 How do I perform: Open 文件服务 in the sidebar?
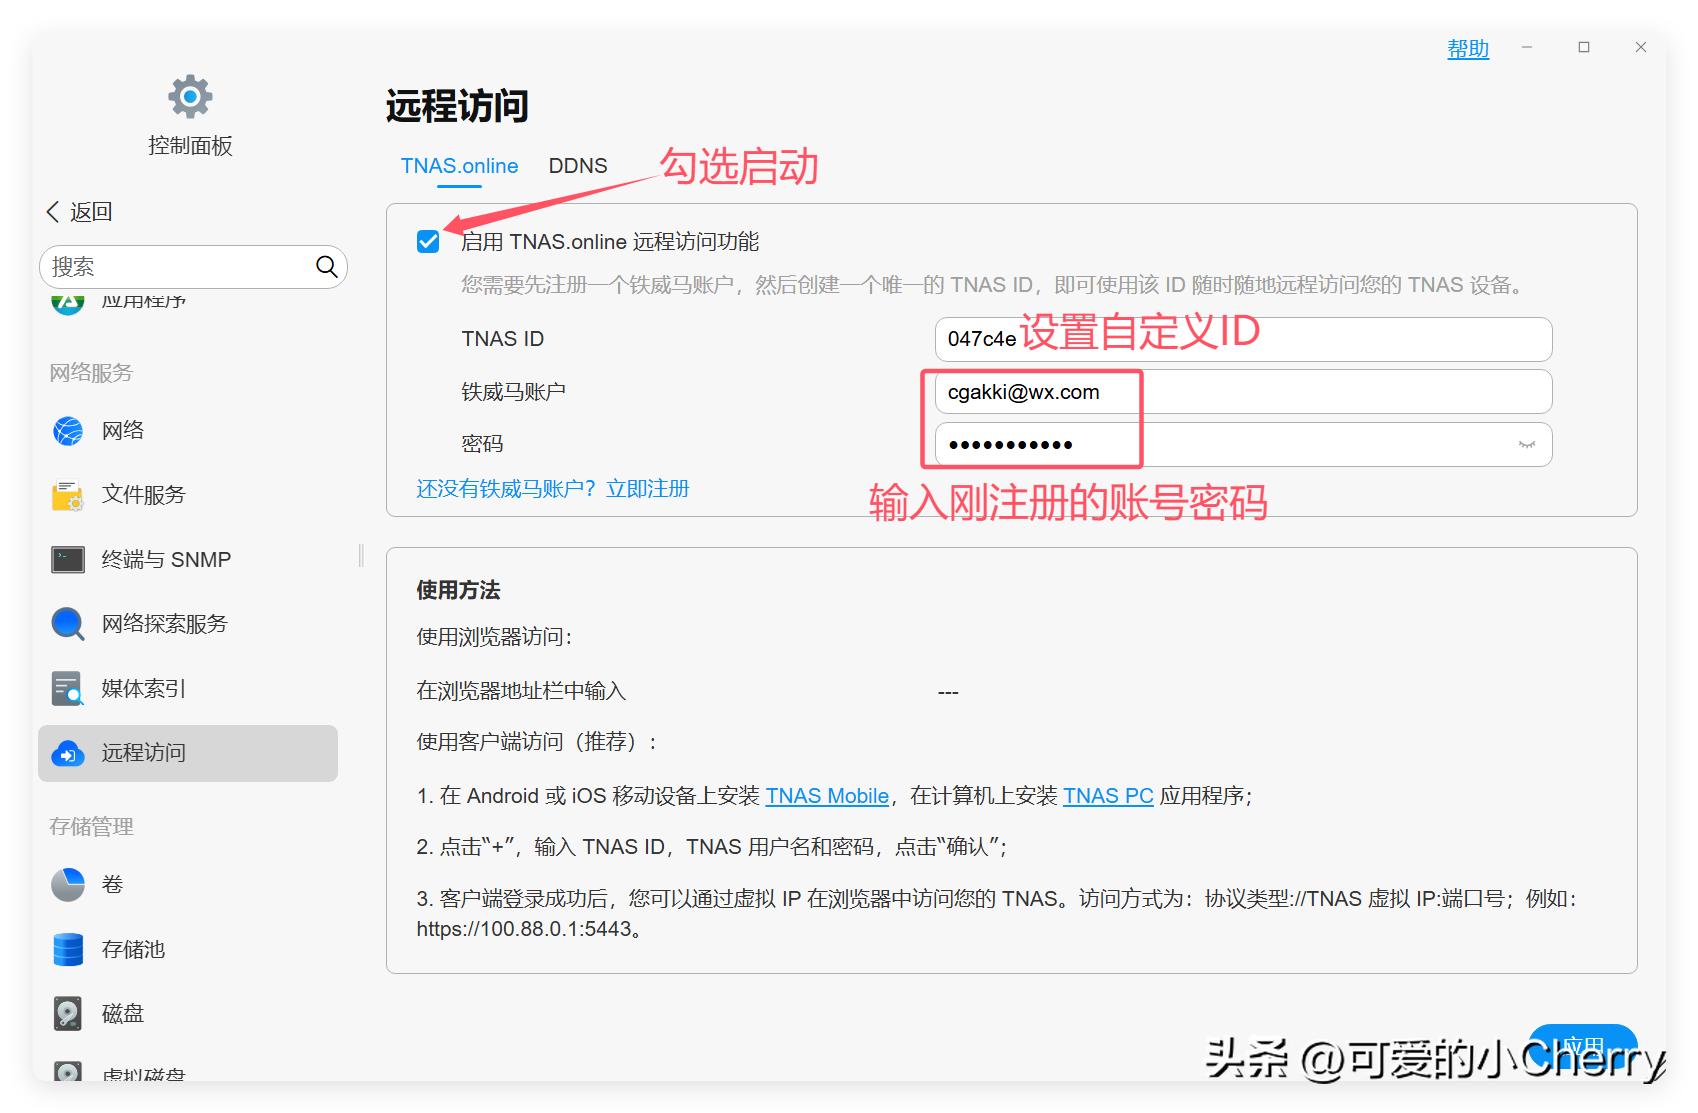tap(188, 495)
